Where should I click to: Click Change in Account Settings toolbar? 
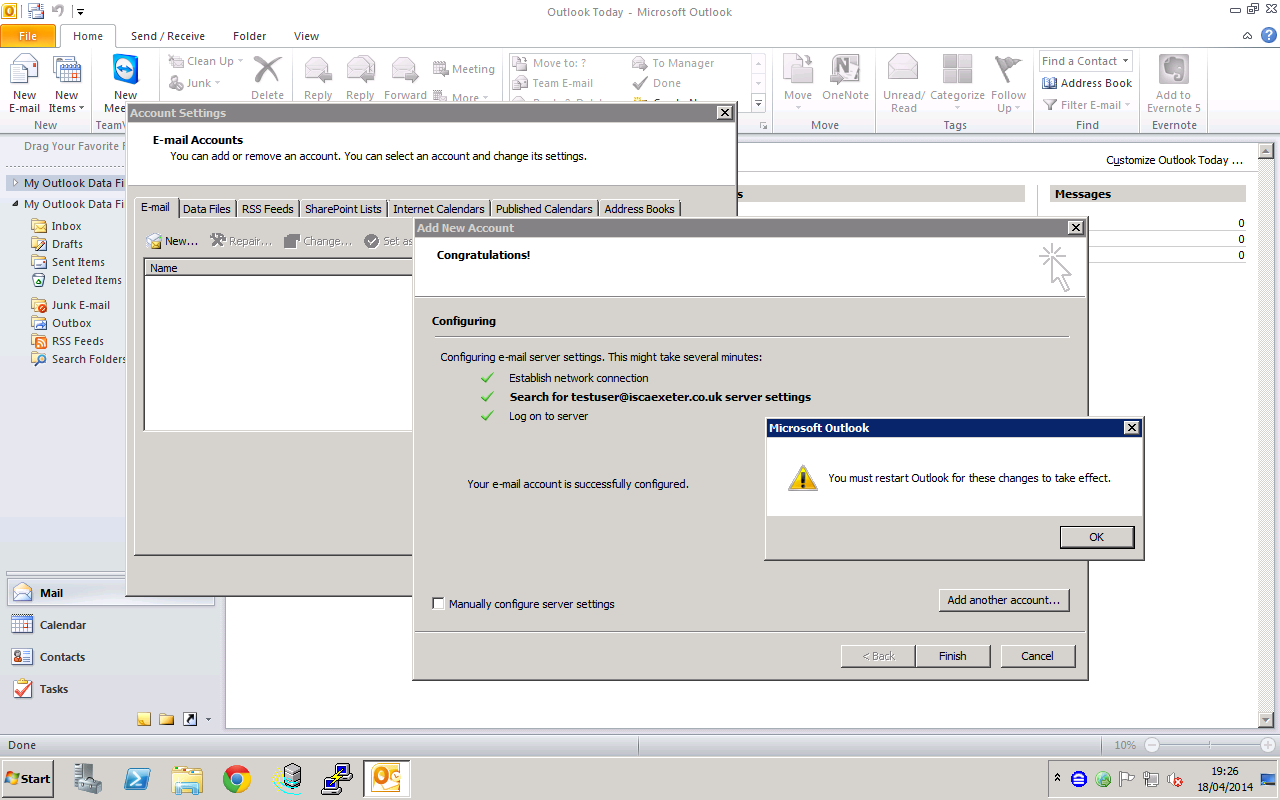(318, 241)
